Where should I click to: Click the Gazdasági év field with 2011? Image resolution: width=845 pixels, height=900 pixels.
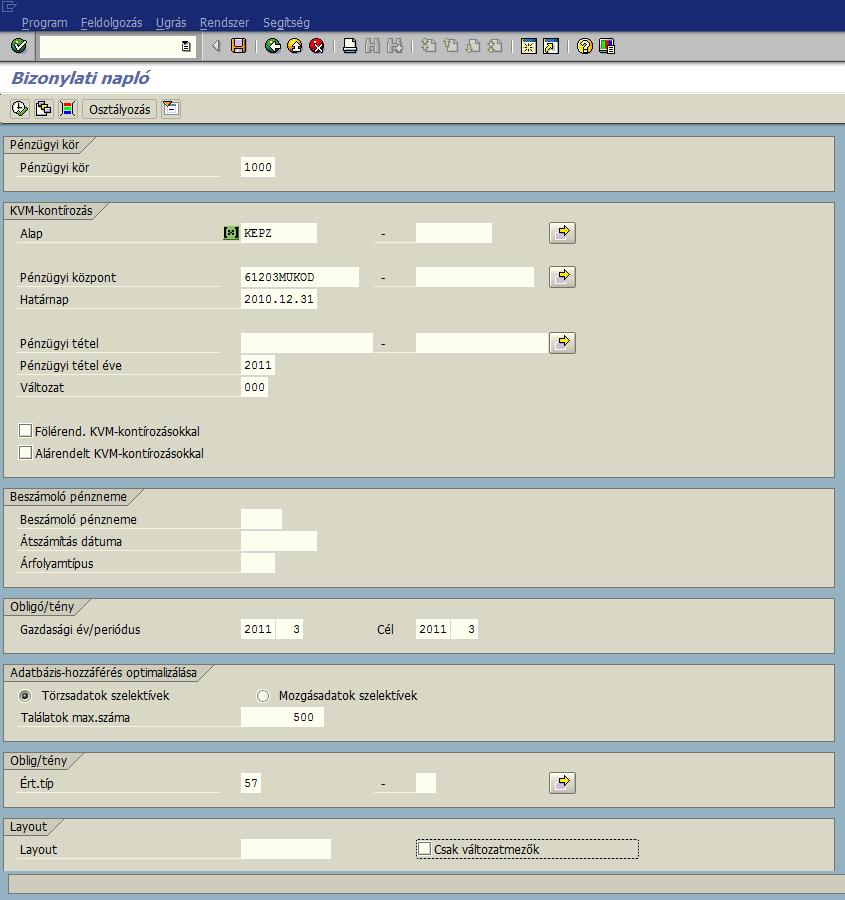click(258, 629)
